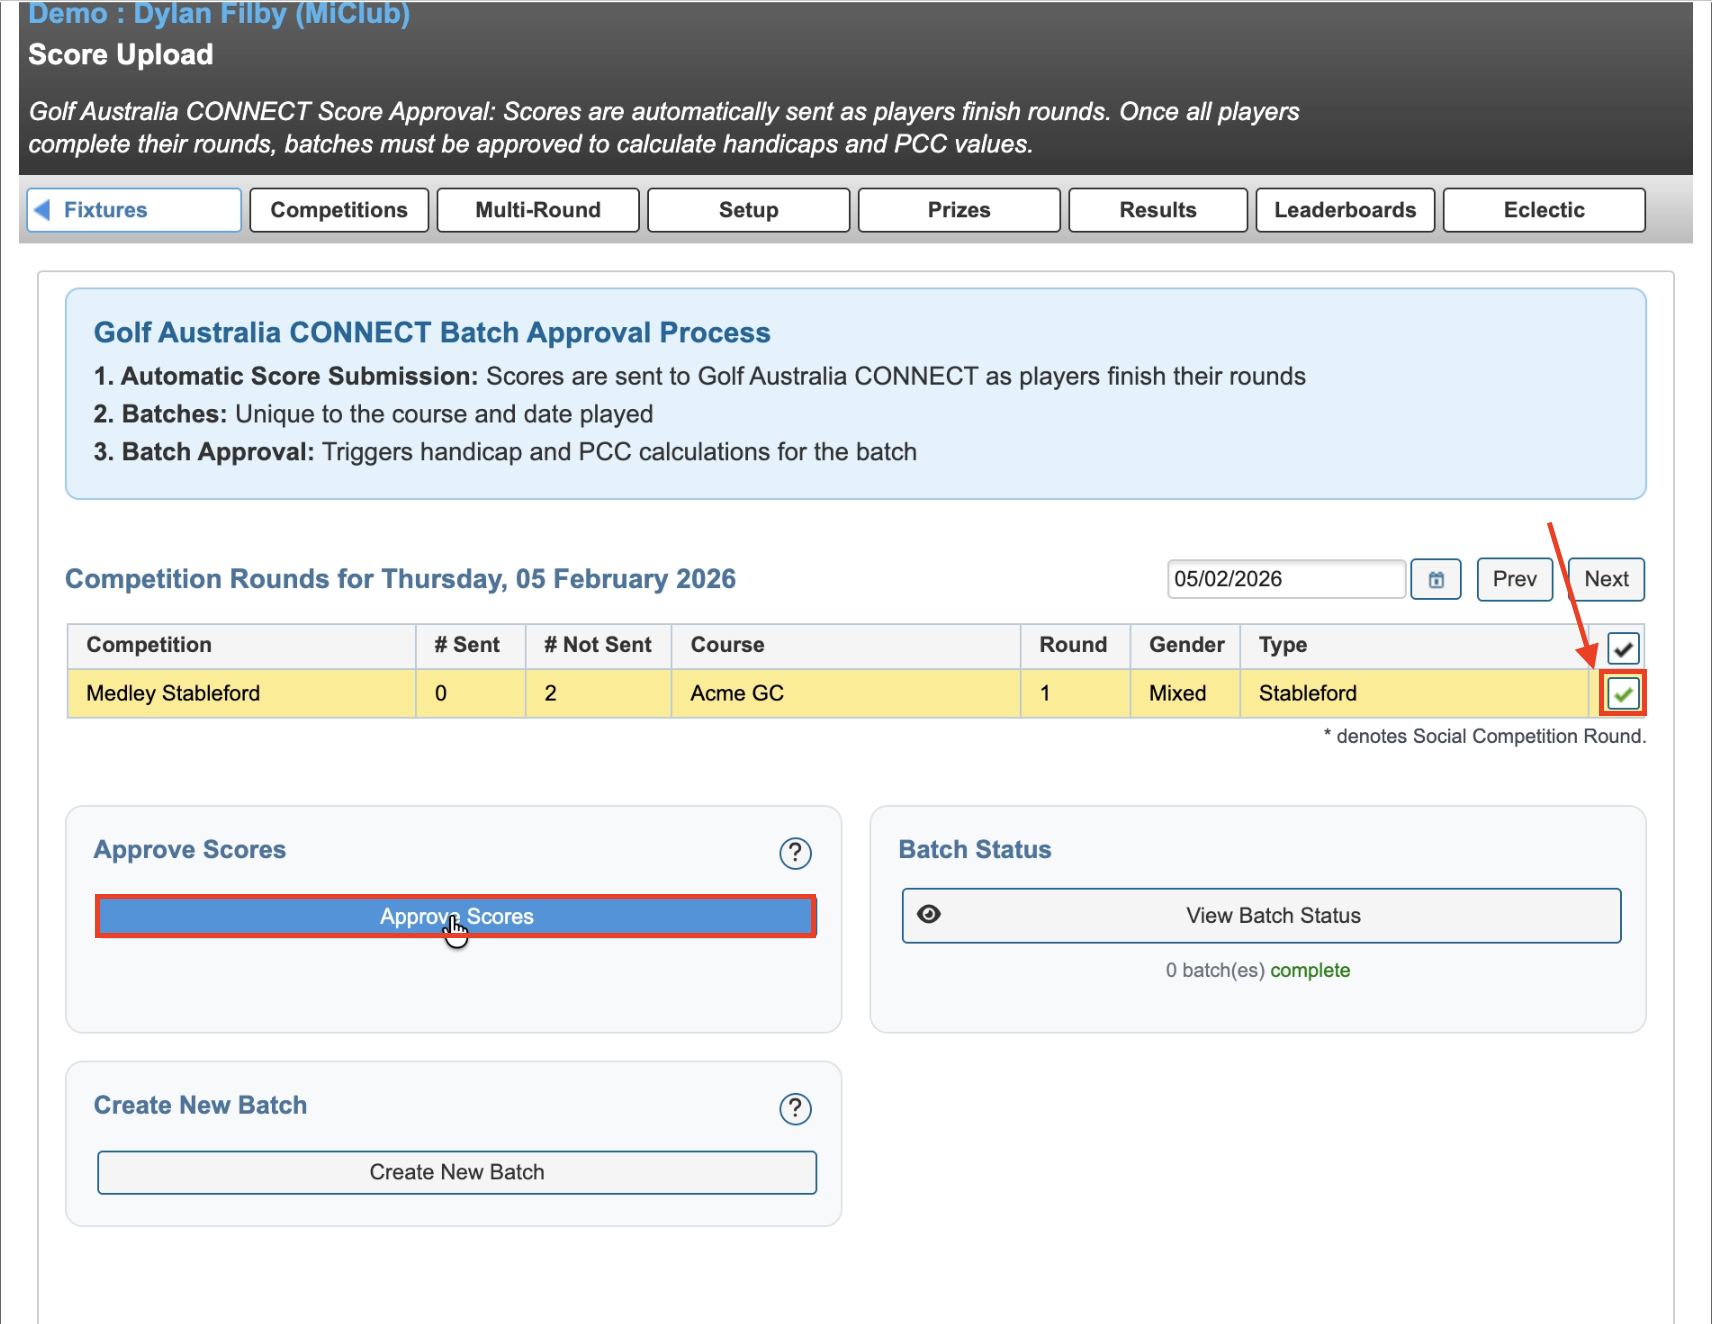This screenshot has width=1712, height=1324.
Task: Switch to the Multi-Round tab
Action: [x=538, y=210]
